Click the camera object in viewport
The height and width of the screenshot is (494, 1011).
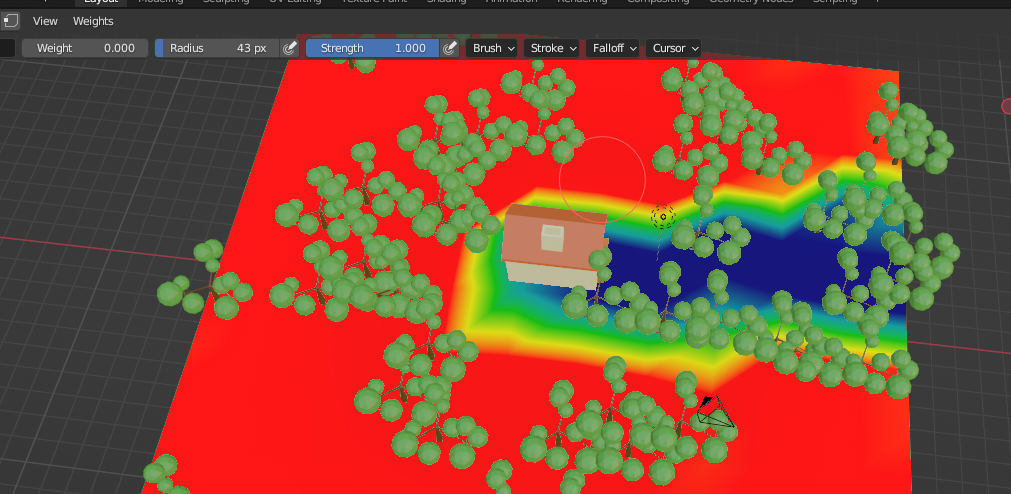coord(715,413)
